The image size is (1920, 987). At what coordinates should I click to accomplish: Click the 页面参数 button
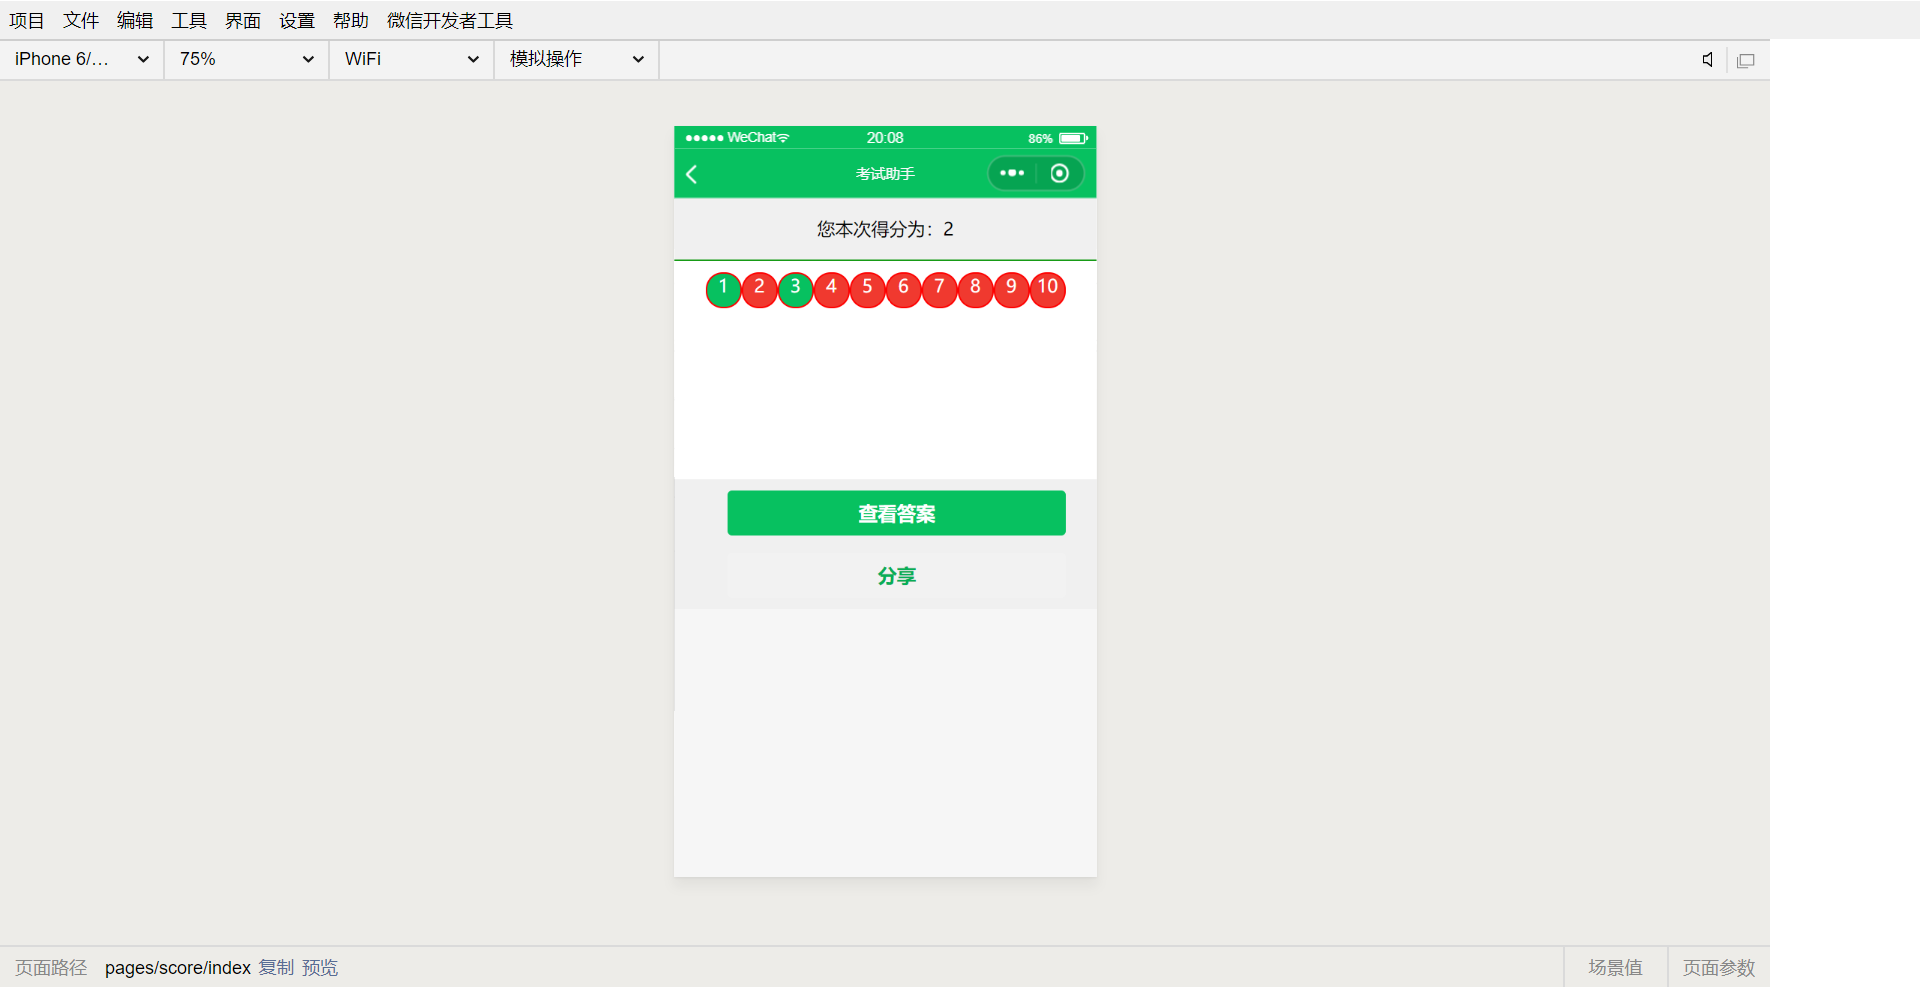click(1719, 968)
